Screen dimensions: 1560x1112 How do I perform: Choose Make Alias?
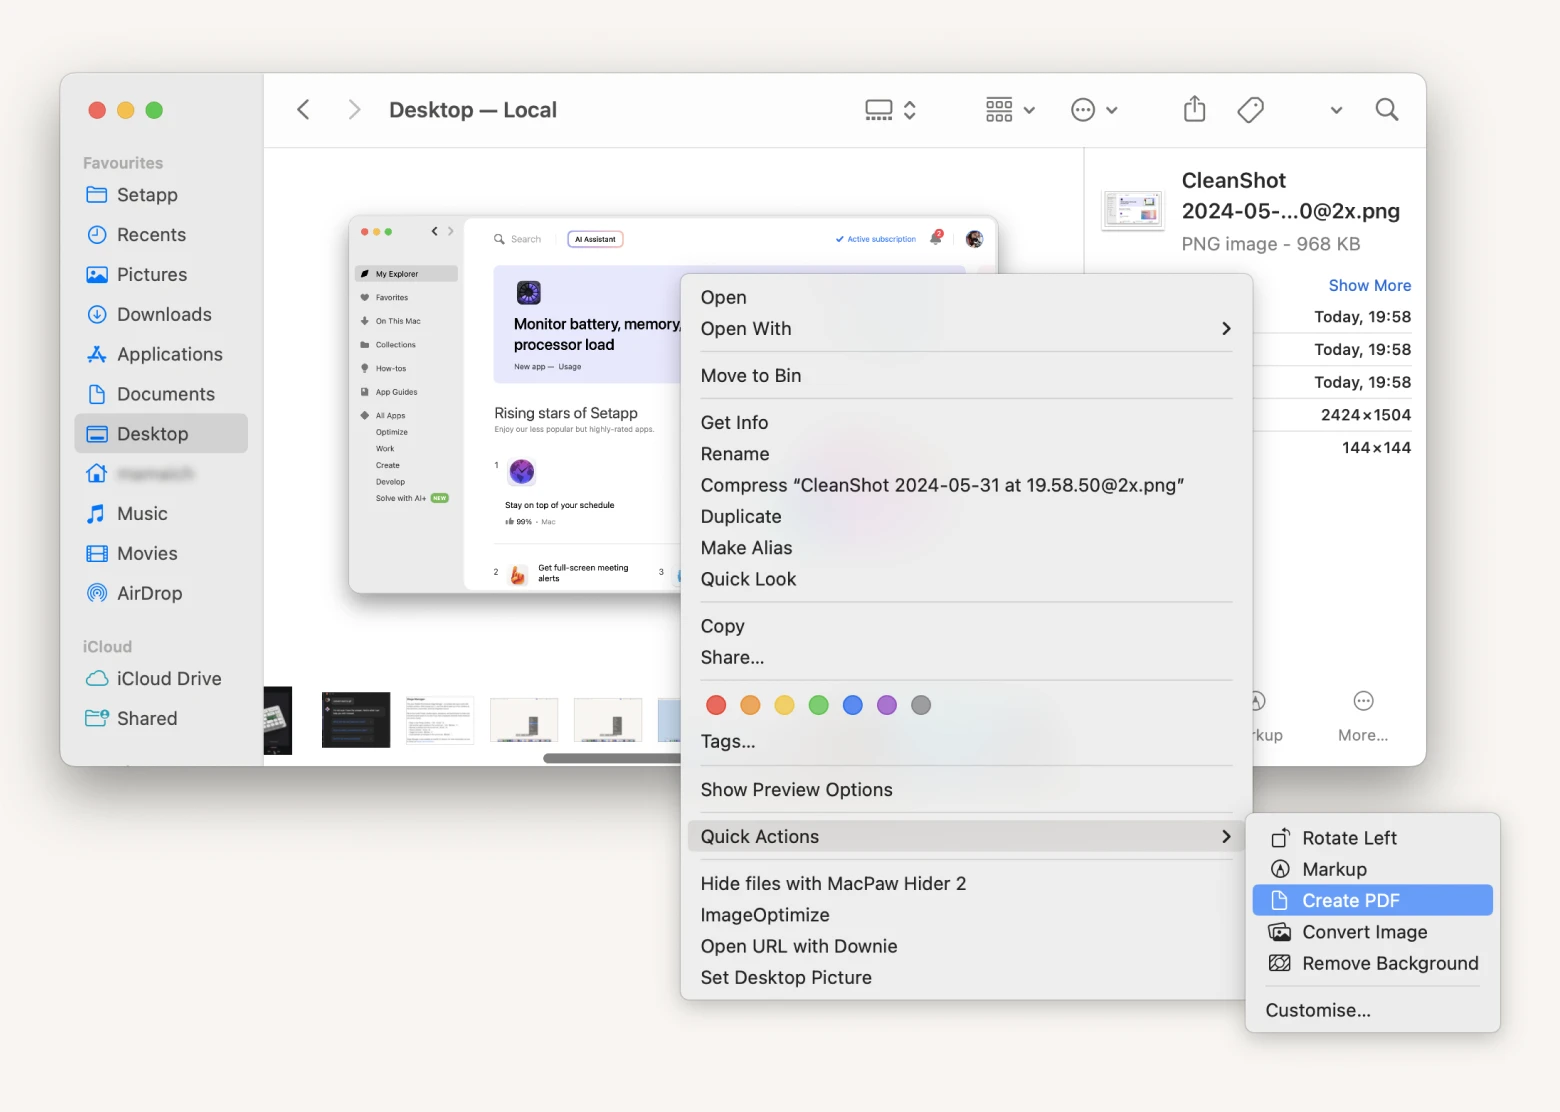pyautogui.click(x=966, y=548)
